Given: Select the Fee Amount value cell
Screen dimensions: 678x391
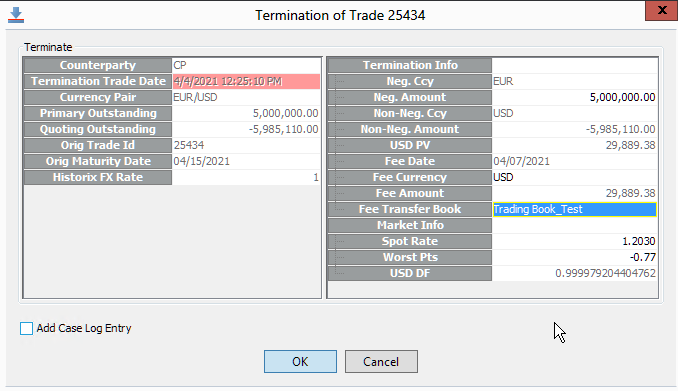Looking at the screenshot, I should 574,193.
